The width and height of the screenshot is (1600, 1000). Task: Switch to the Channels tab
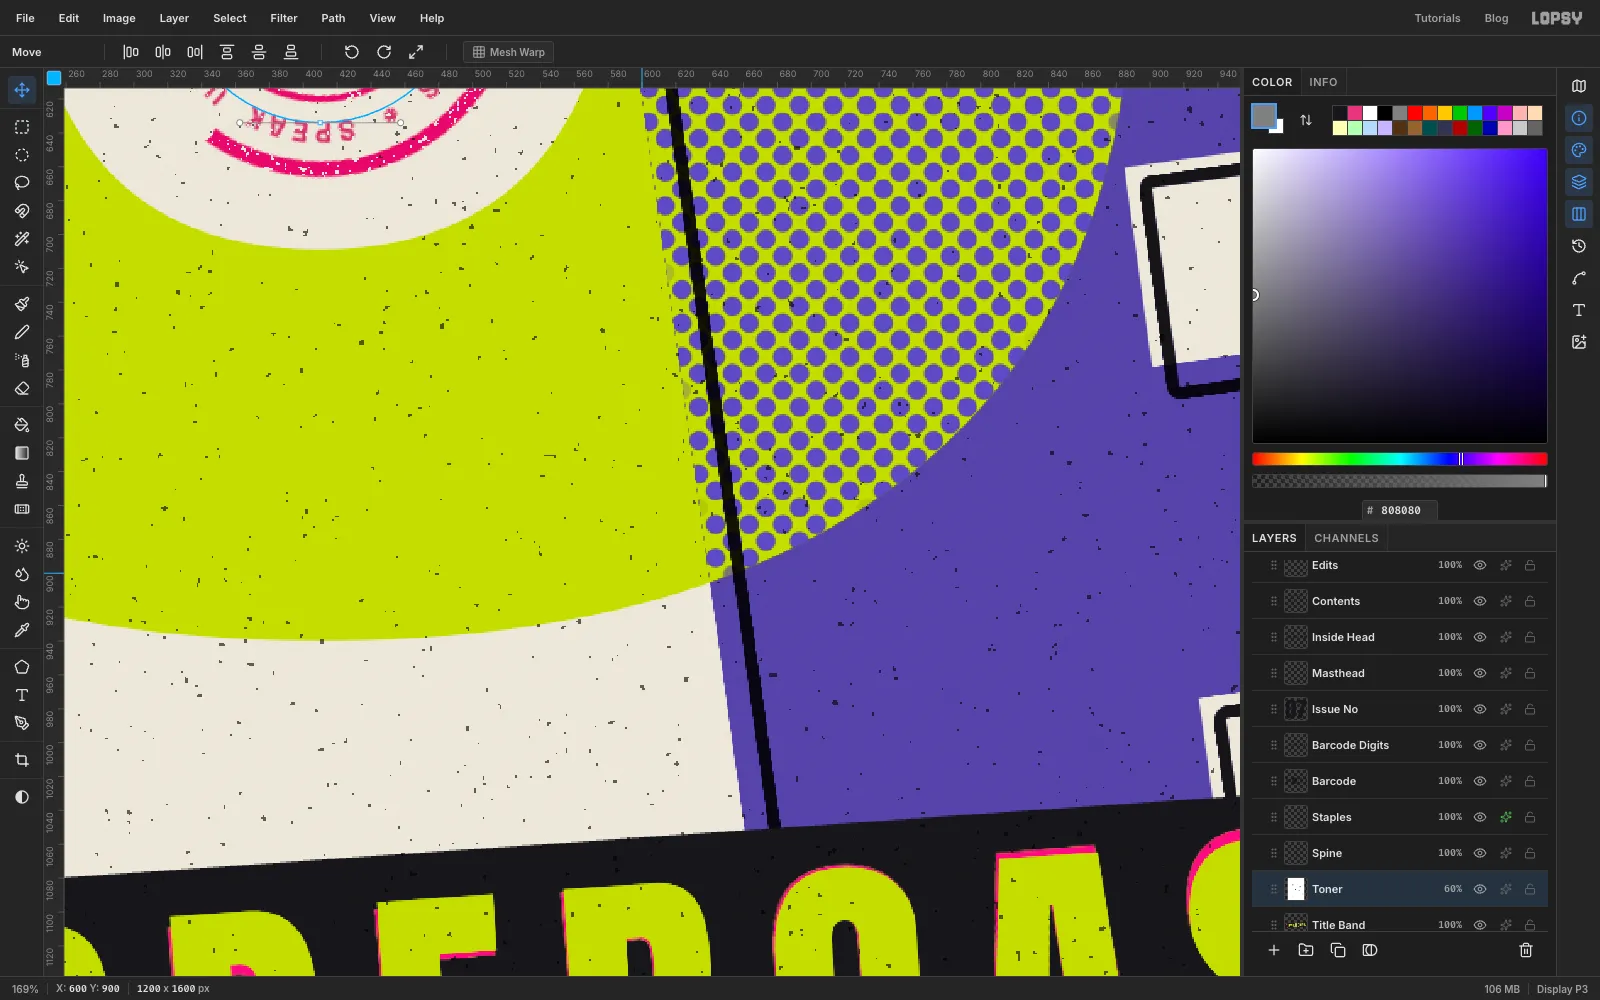1346,538
